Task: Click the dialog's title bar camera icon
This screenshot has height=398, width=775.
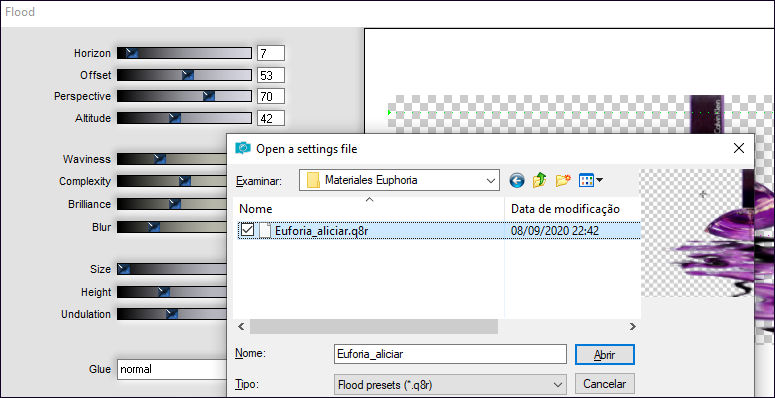Action: coord(243,148)
